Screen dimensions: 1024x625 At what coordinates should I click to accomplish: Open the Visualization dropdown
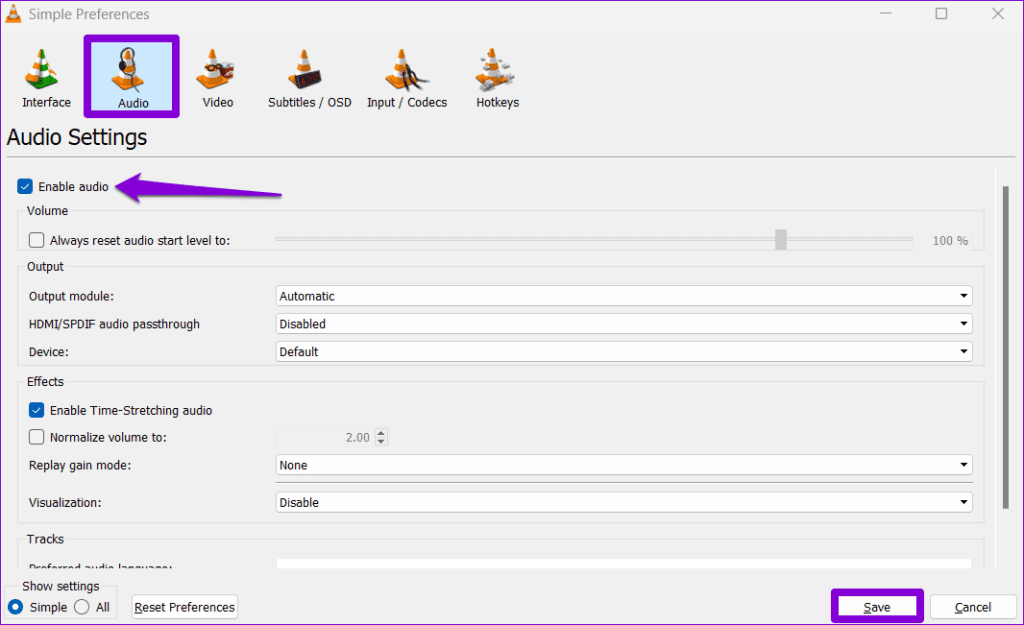pos(962,502)
